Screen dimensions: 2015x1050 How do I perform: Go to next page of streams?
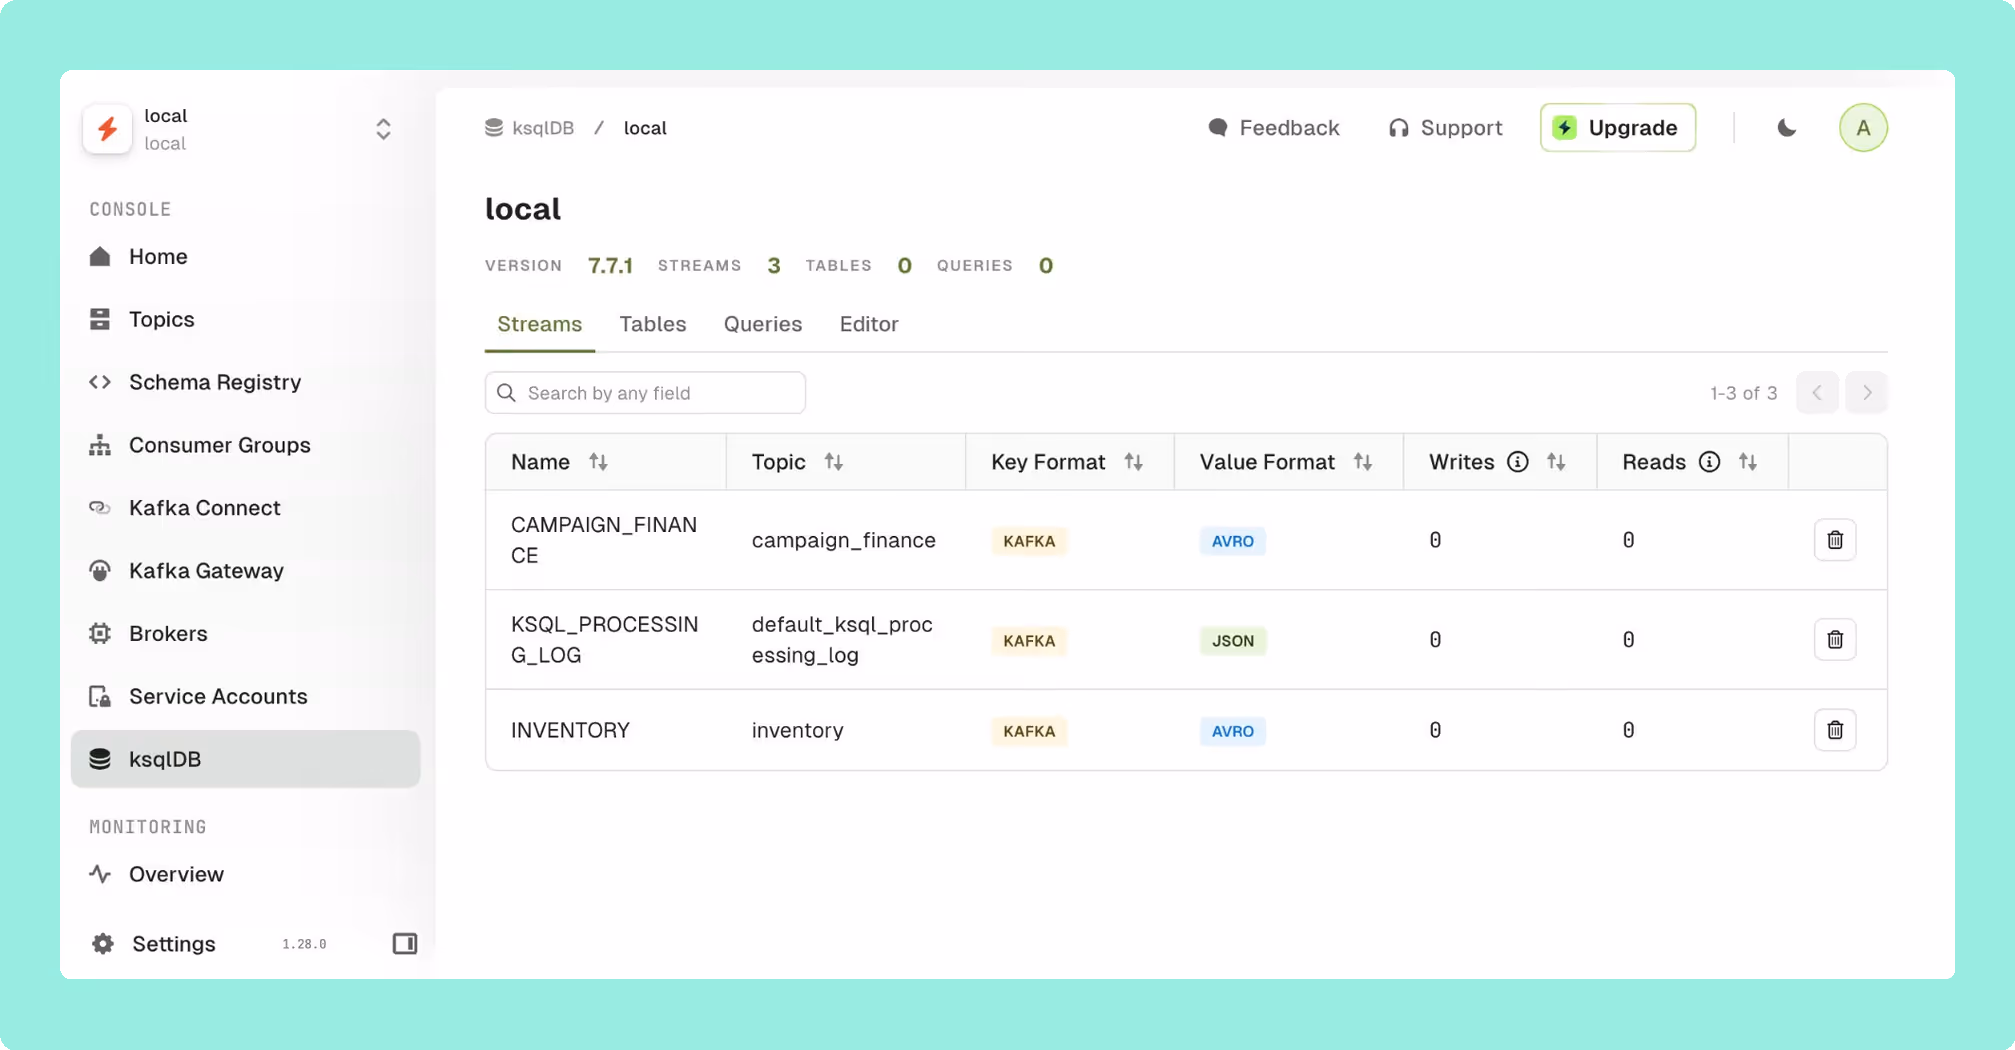pyautogui.click(x=1866, y=393)
